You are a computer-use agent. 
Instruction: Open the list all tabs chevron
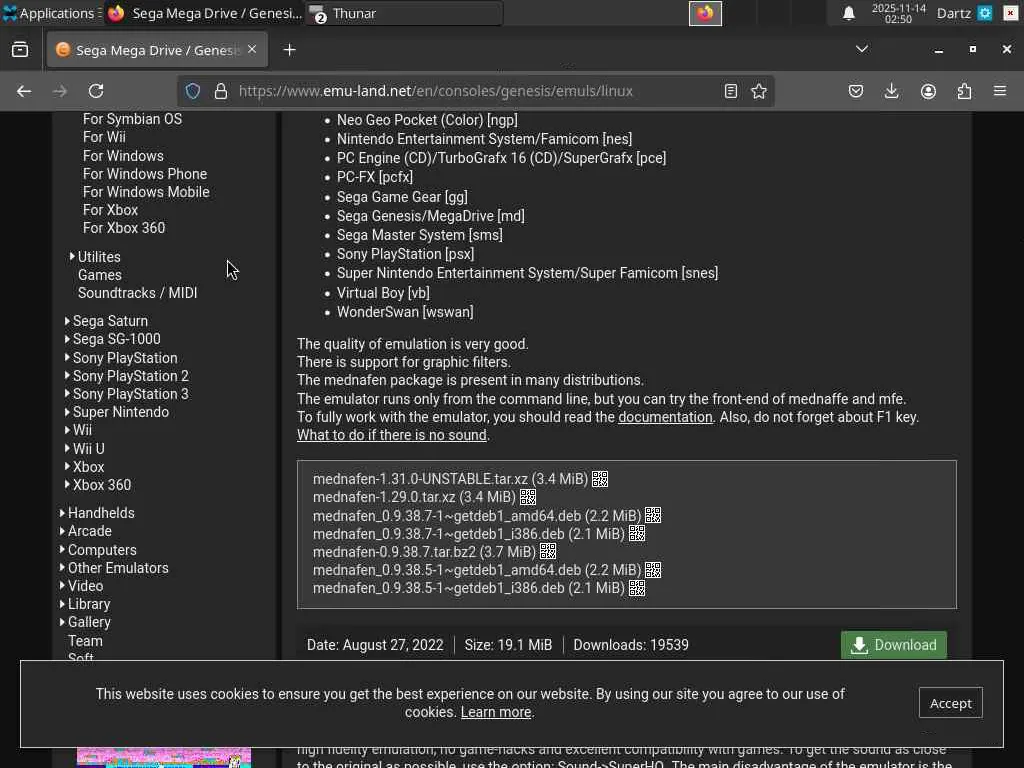862,49
